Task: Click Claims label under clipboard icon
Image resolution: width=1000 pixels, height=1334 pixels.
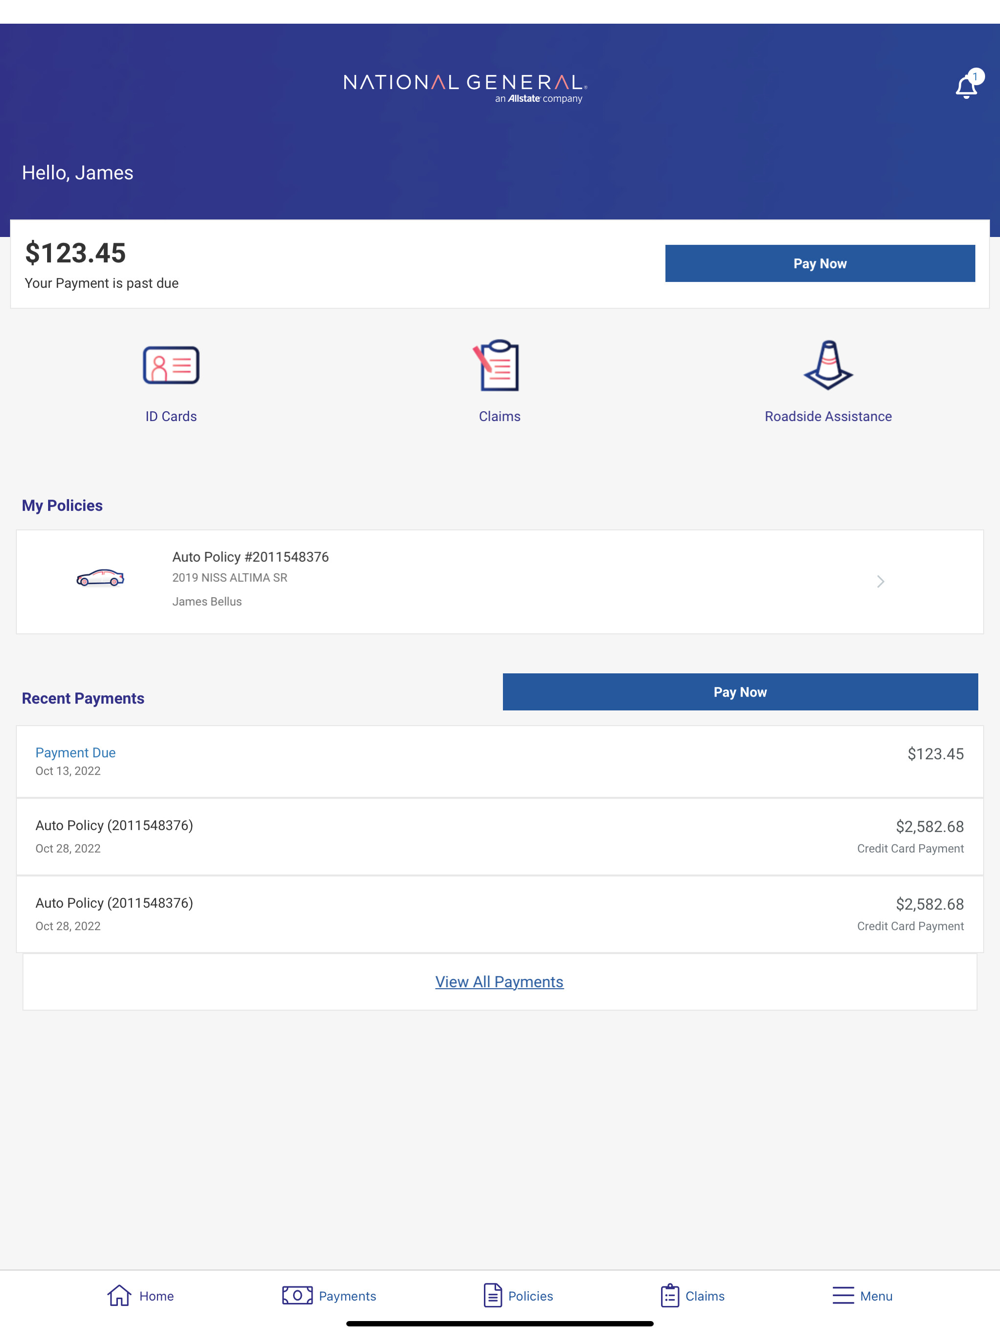Action: point(499,416)
